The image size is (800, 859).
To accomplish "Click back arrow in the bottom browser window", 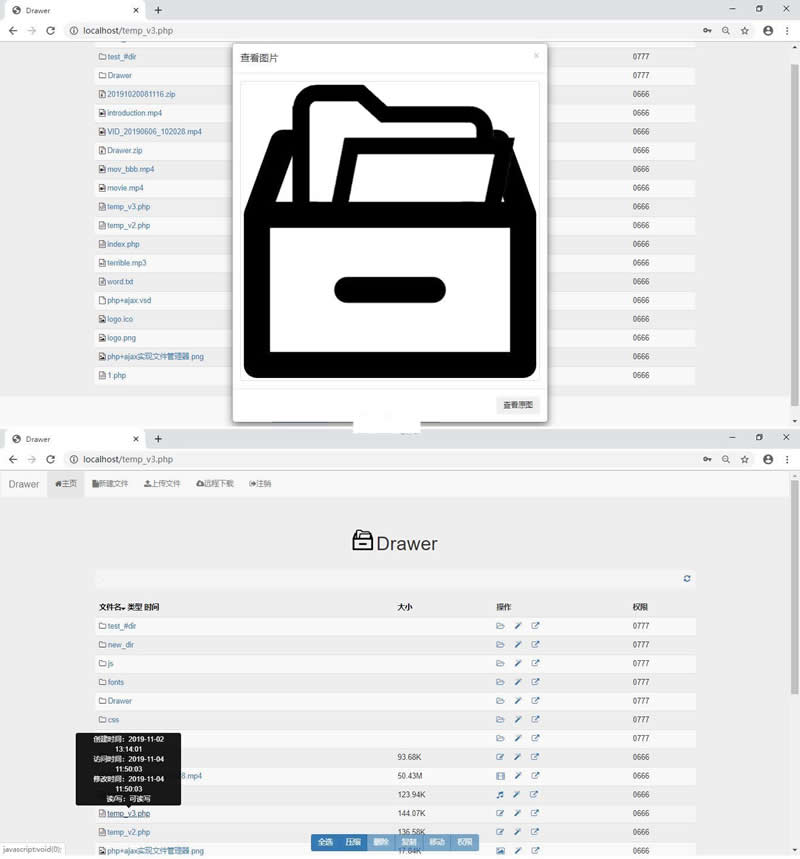I will (x=13, y=459).
